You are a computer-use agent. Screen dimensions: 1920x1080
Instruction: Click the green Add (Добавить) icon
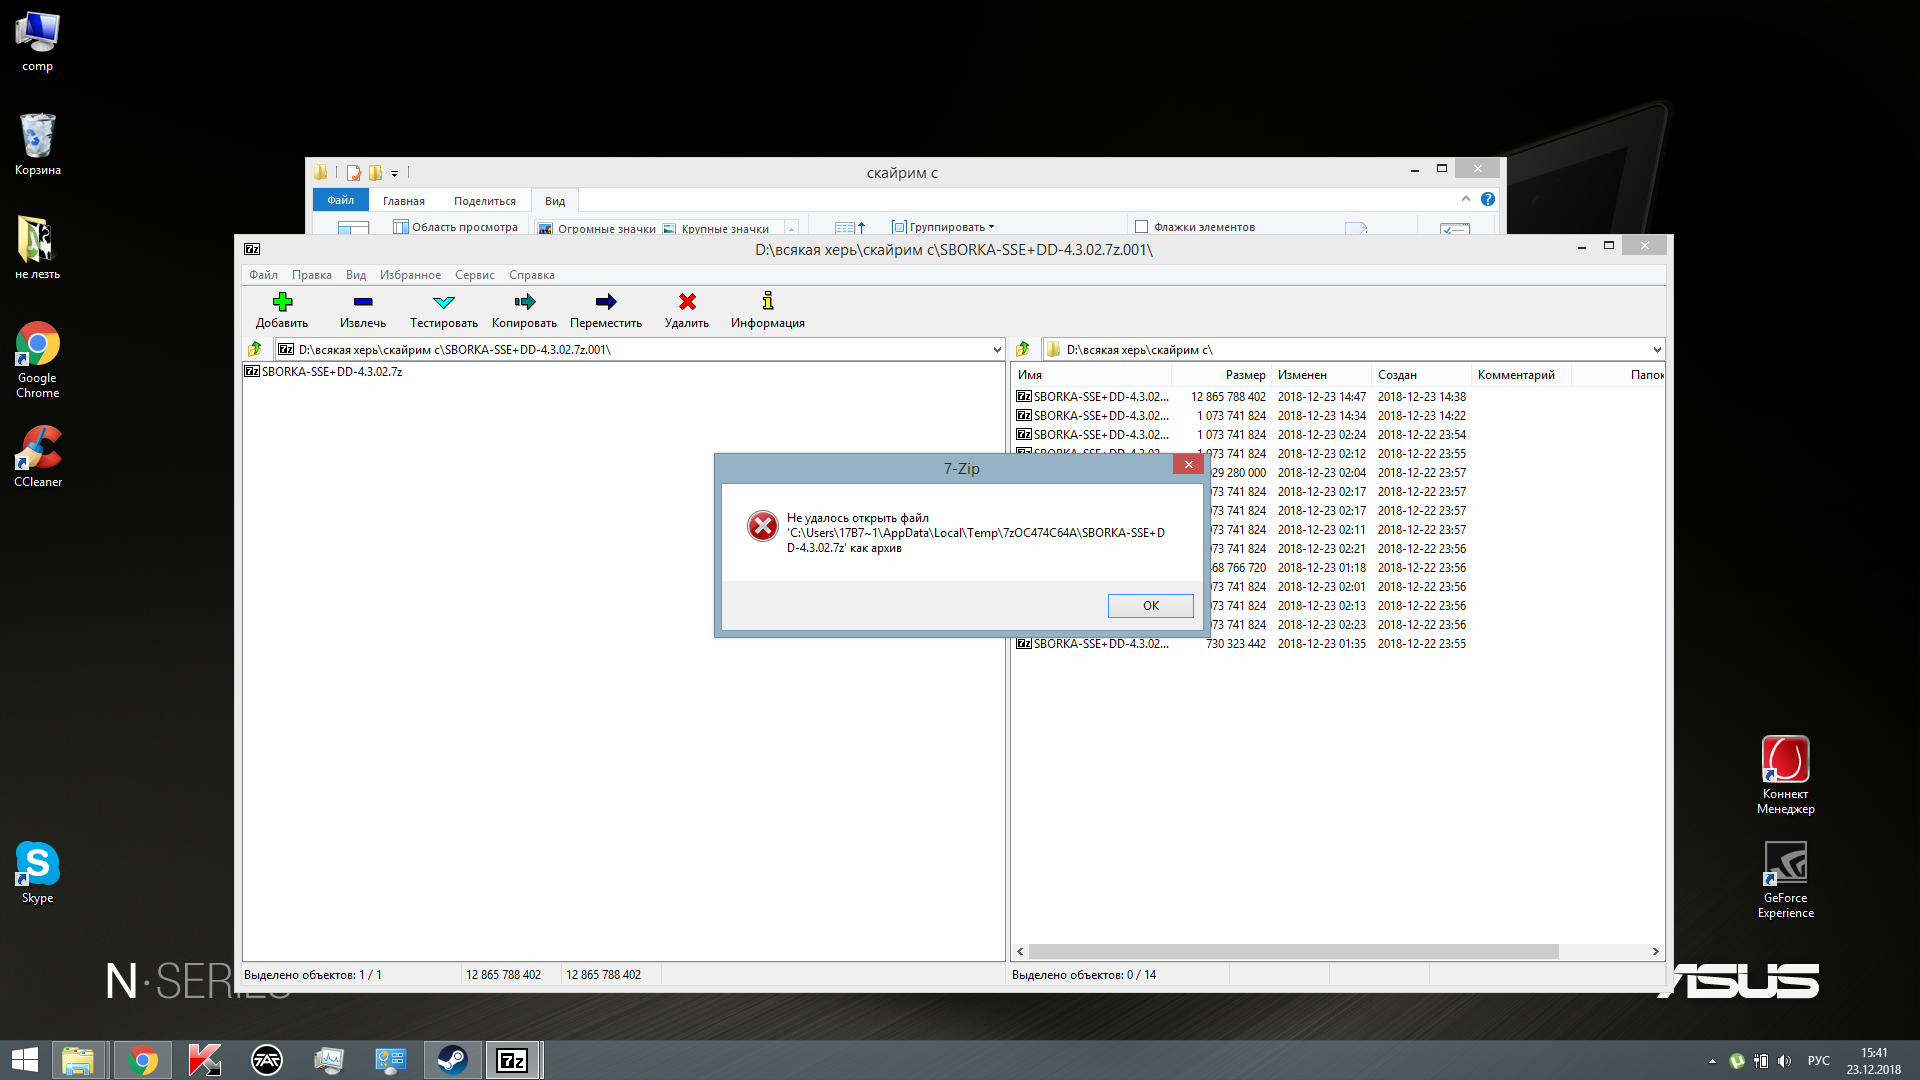(282, 302)
